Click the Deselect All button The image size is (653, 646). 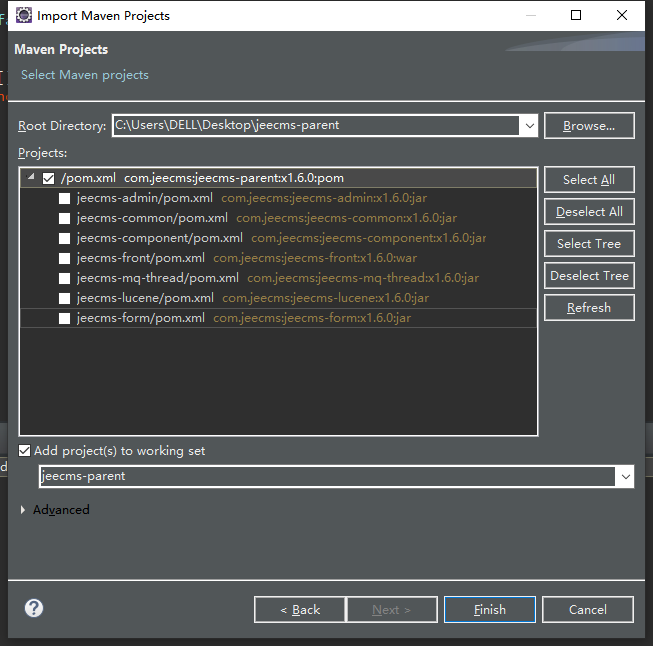click(589, 212)
